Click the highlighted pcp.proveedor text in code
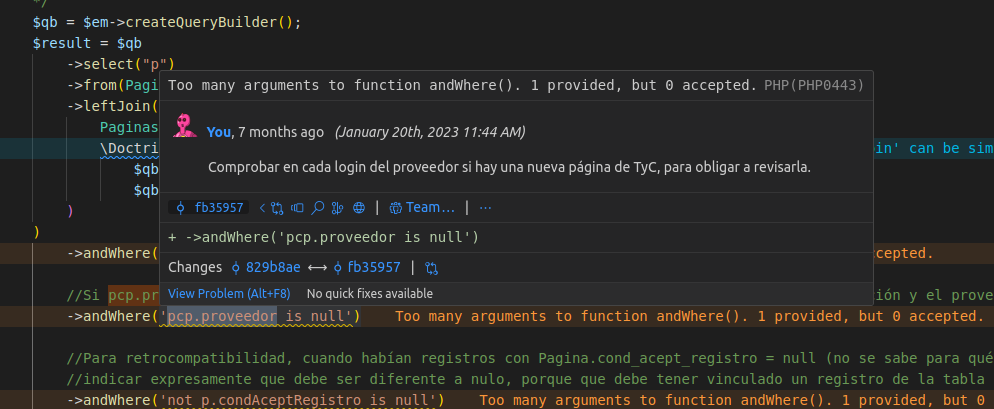Image resolution: width=994 pixels, height=409 pixels. [x=221, y=316]
